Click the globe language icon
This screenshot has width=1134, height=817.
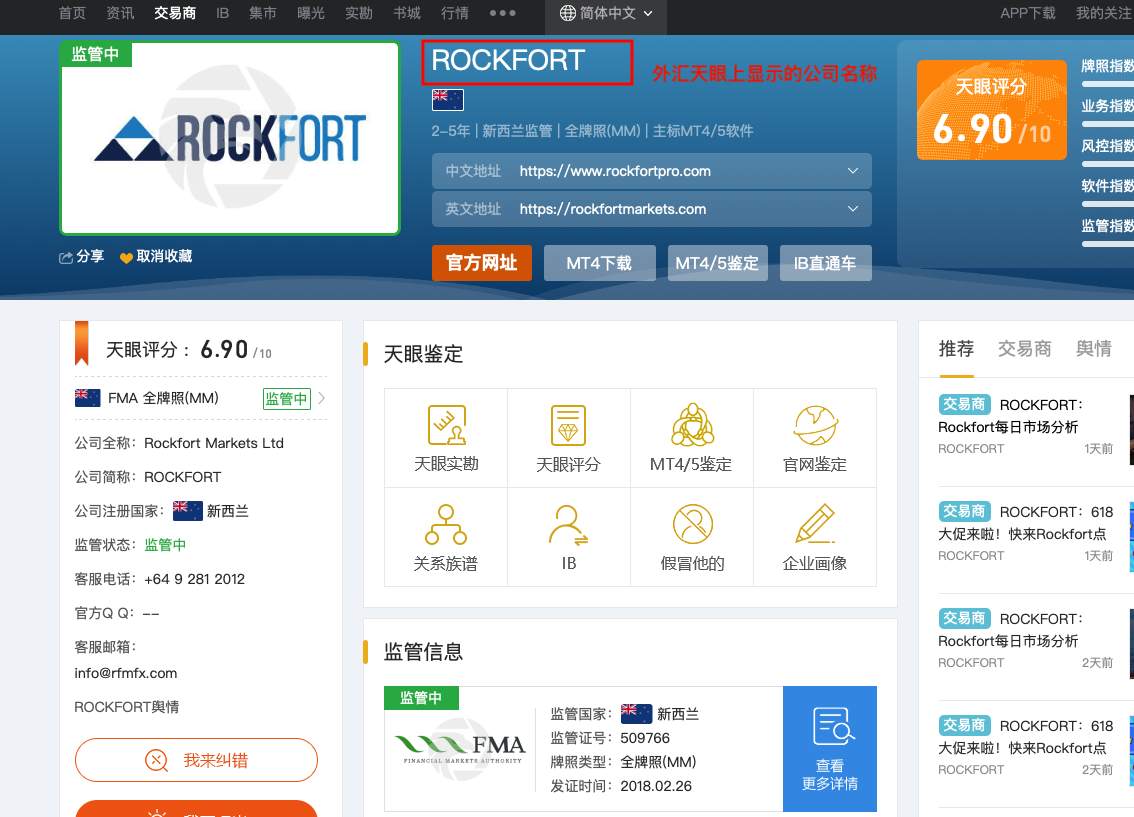click(568, 13)
